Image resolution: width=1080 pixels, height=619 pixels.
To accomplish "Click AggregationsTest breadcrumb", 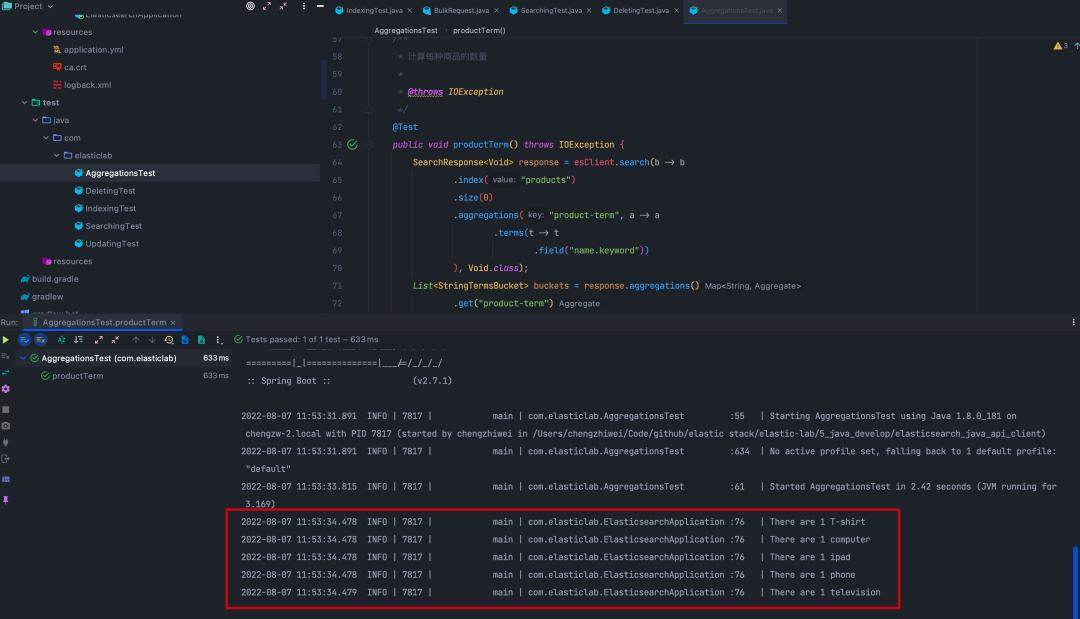I will pyautogui.click(x=406, y=30).
